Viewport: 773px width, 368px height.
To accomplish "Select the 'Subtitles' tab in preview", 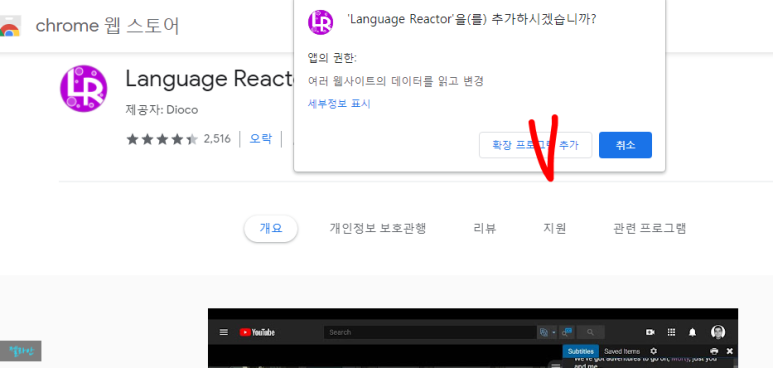I will click(581, 351).
